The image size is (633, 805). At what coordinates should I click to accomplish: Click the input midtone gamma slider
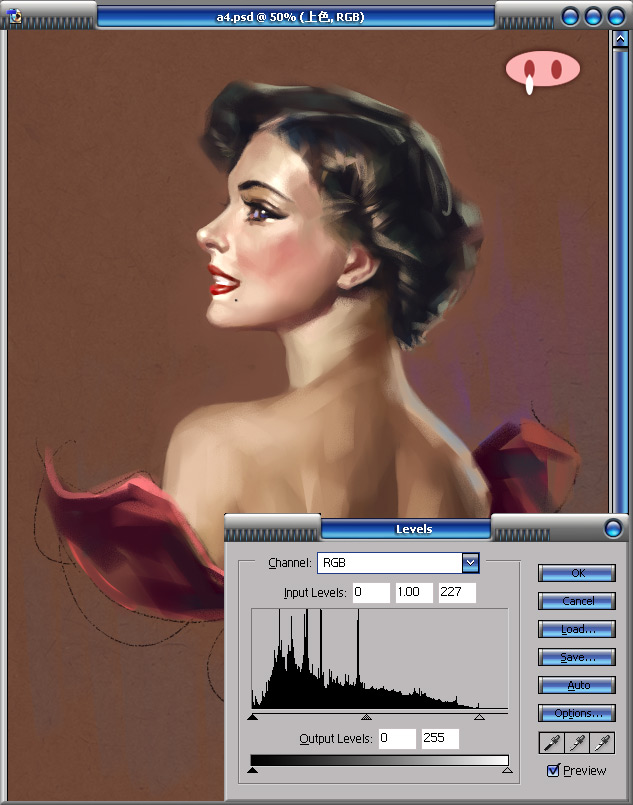pyautogui.click(x=366, y=717)
